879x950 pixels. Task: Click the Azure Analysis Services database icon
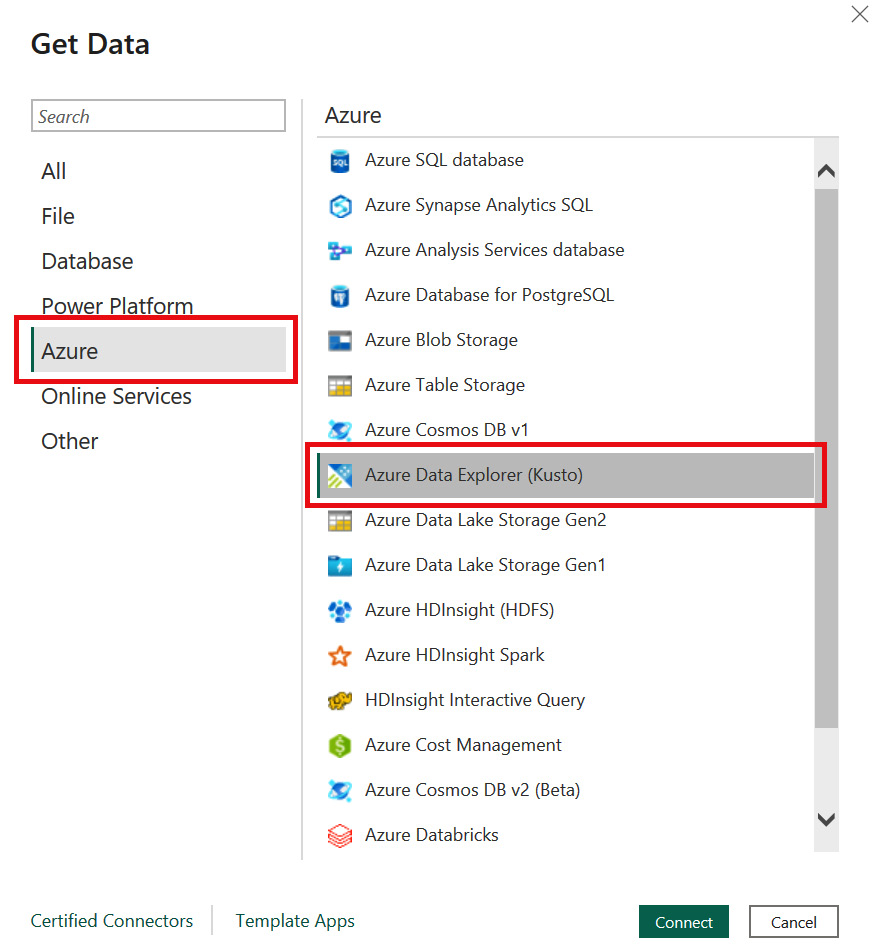coord(340,251)
